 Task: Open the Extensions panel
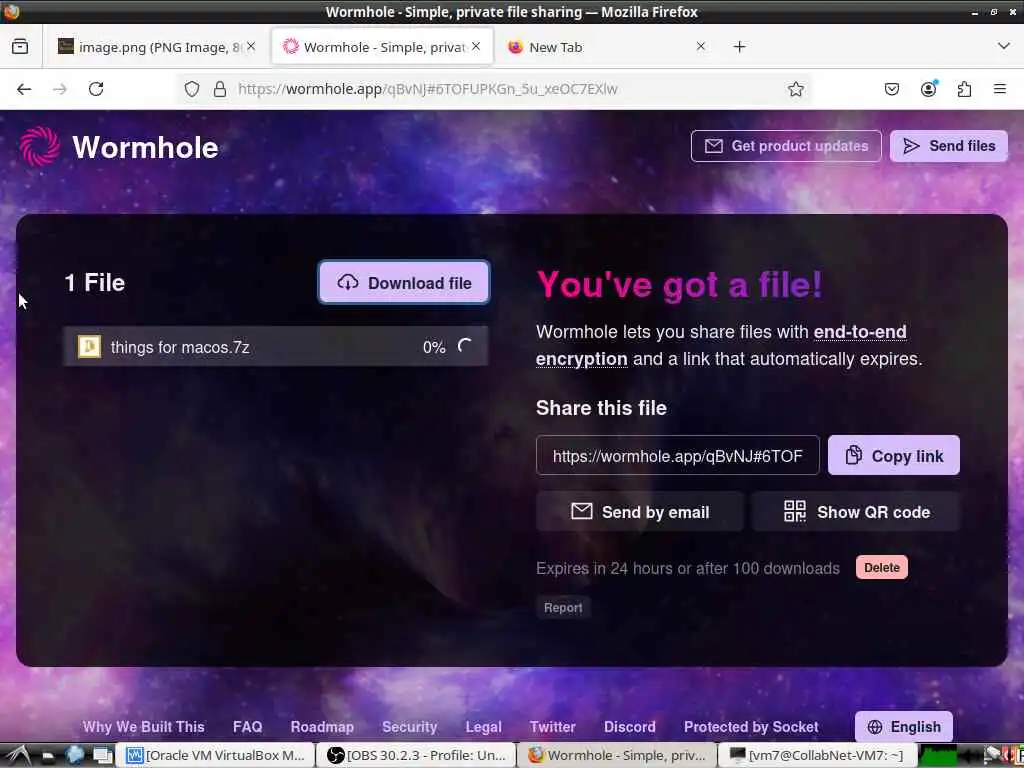tap(964, 89)
